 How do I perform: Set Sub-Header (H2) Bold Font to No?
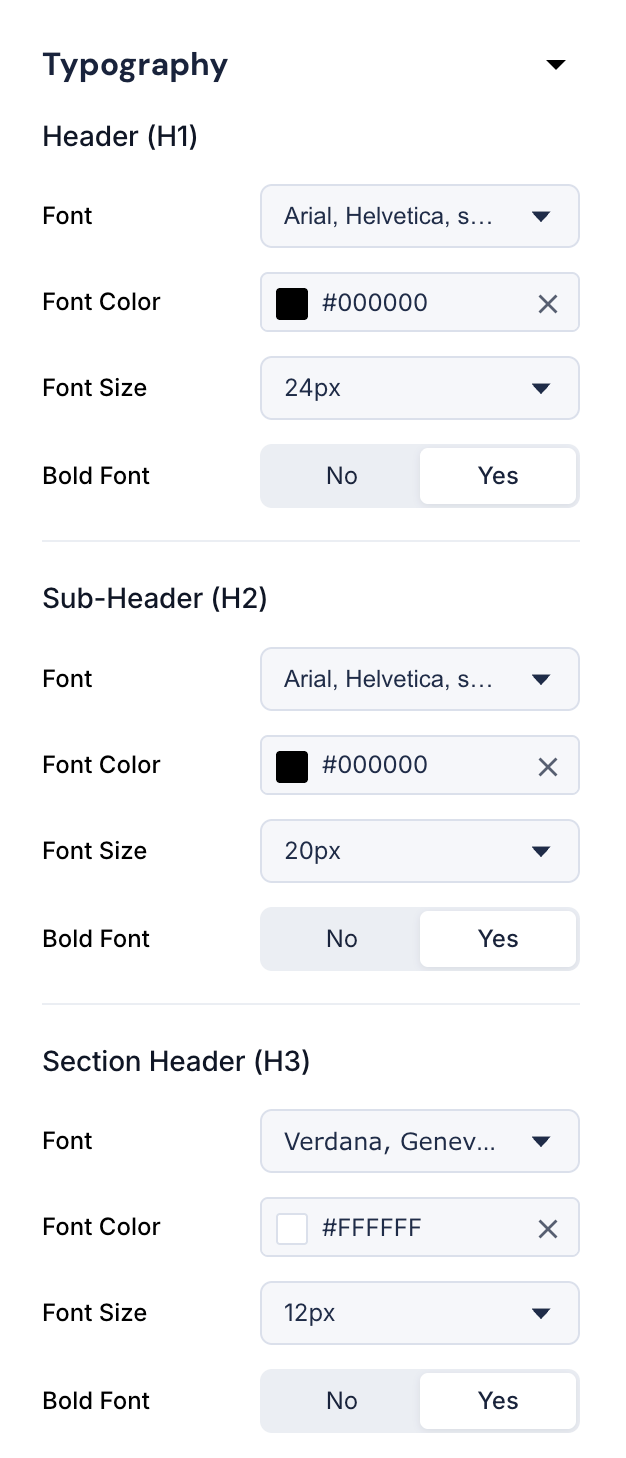[x=341, y=939]
